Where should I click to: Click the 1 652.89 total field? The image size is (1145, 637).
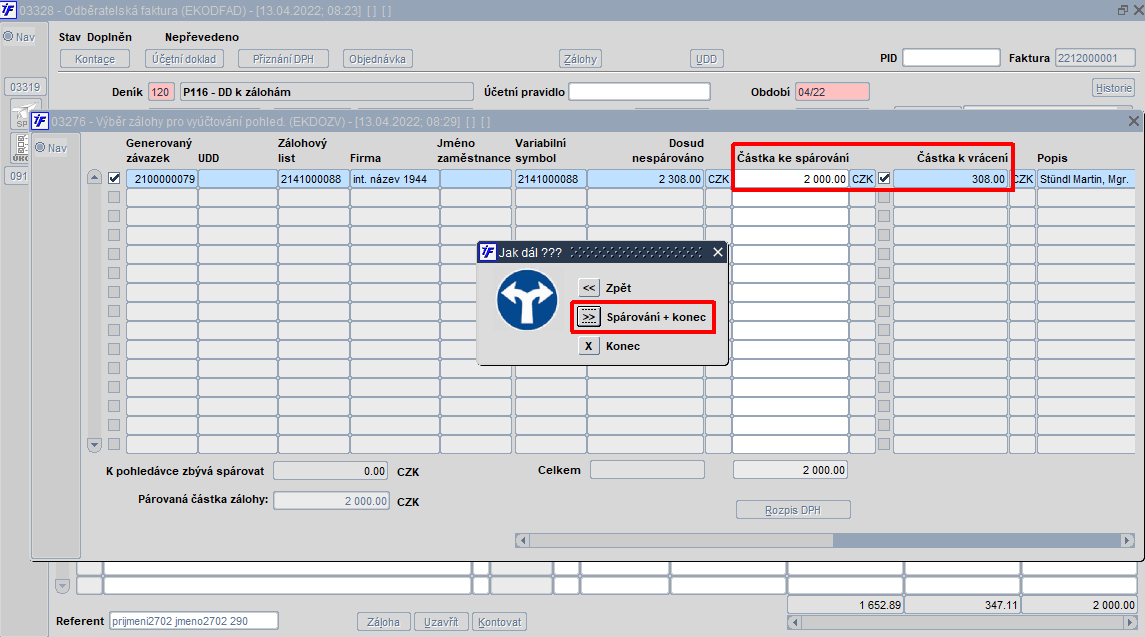click(846, 605)
